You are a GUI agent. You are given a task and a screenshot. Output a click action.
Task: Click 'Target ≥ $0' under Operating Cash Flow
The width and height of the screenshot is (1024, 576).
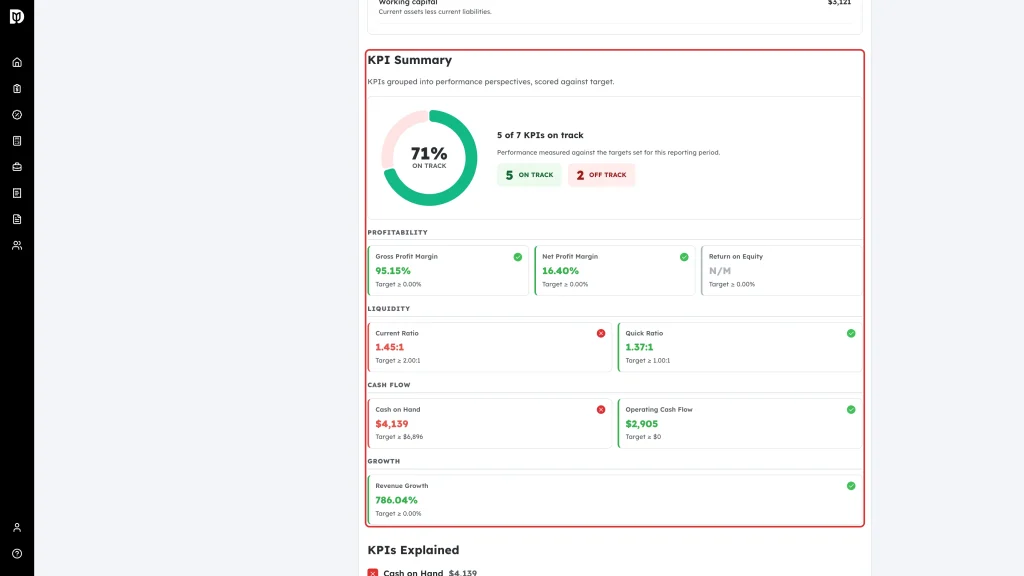tap(643, 437)
